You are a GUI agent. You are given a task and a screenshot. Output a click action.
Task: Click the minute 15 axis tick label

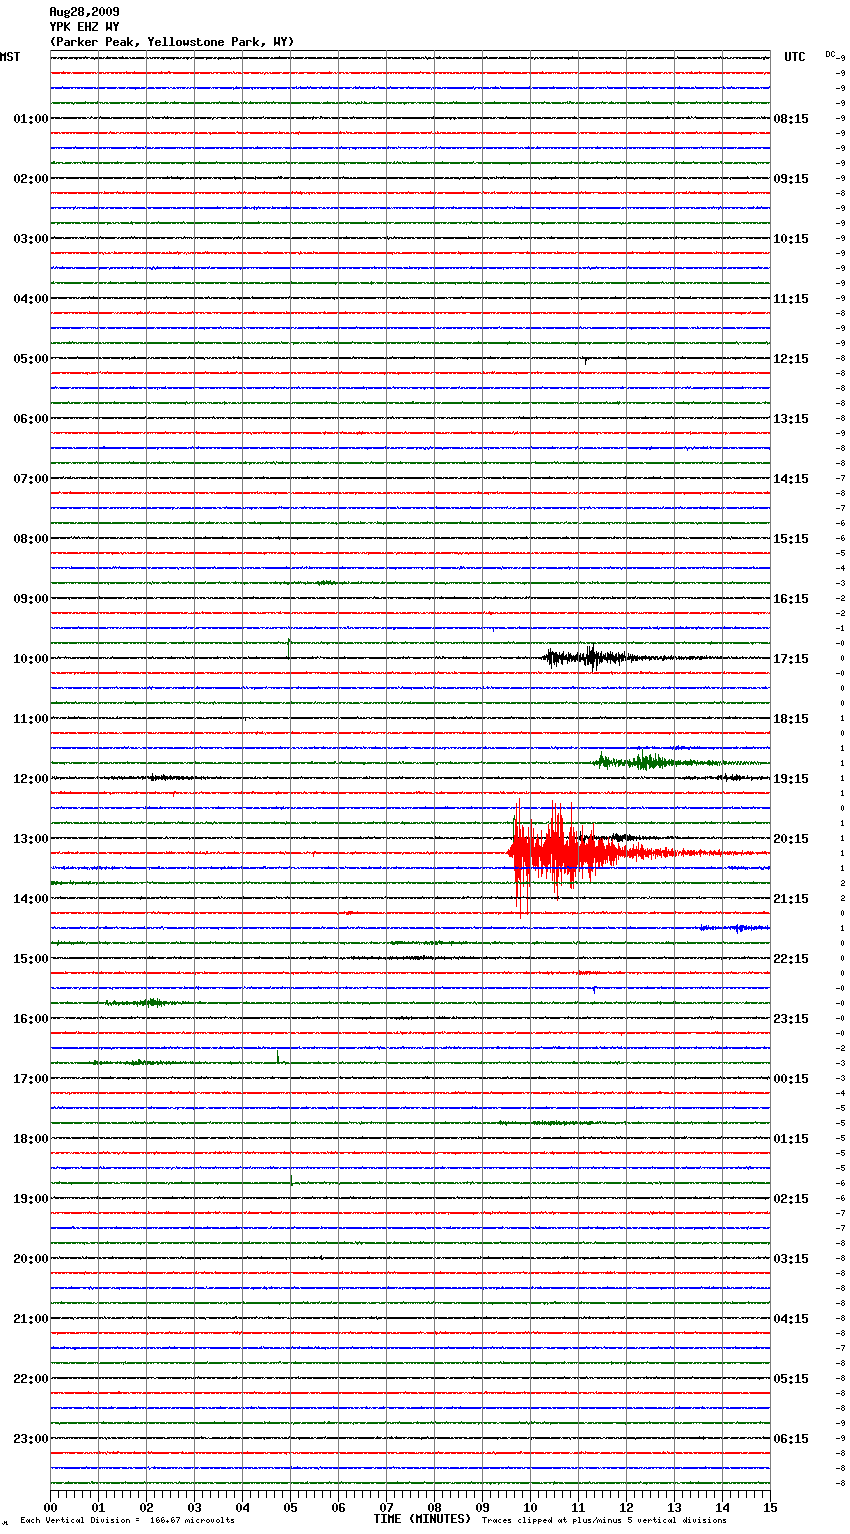click(770, 1508)
